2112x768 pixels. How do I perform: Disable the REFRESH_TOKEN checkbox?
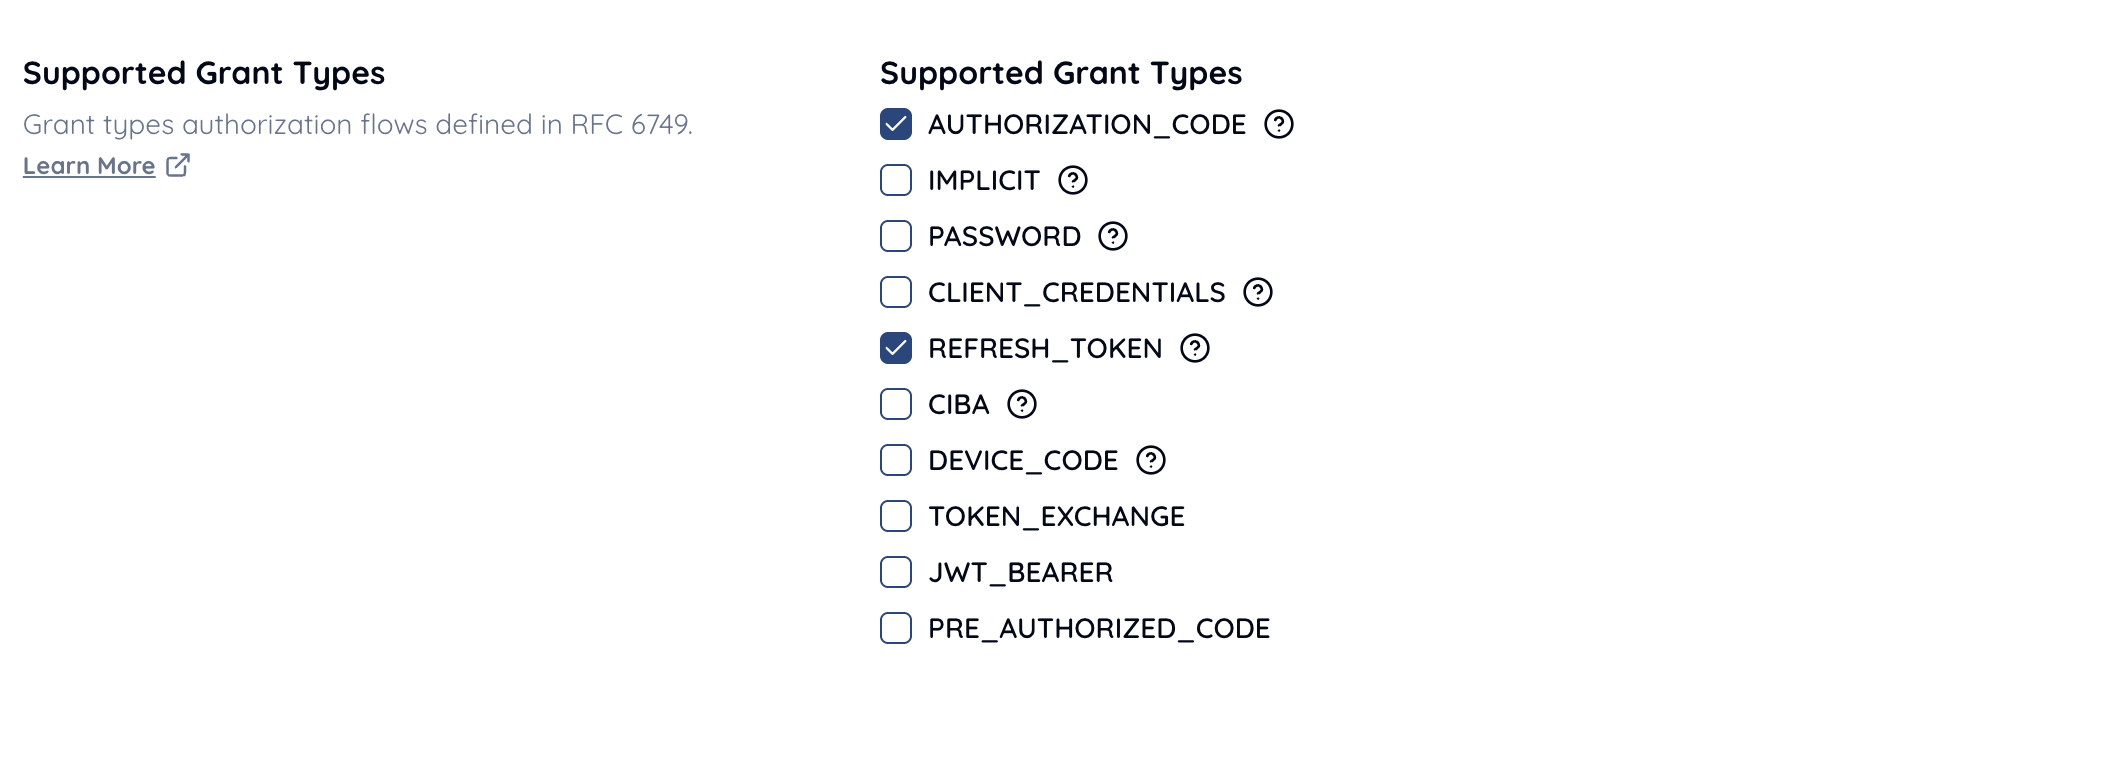coord(896,348)
